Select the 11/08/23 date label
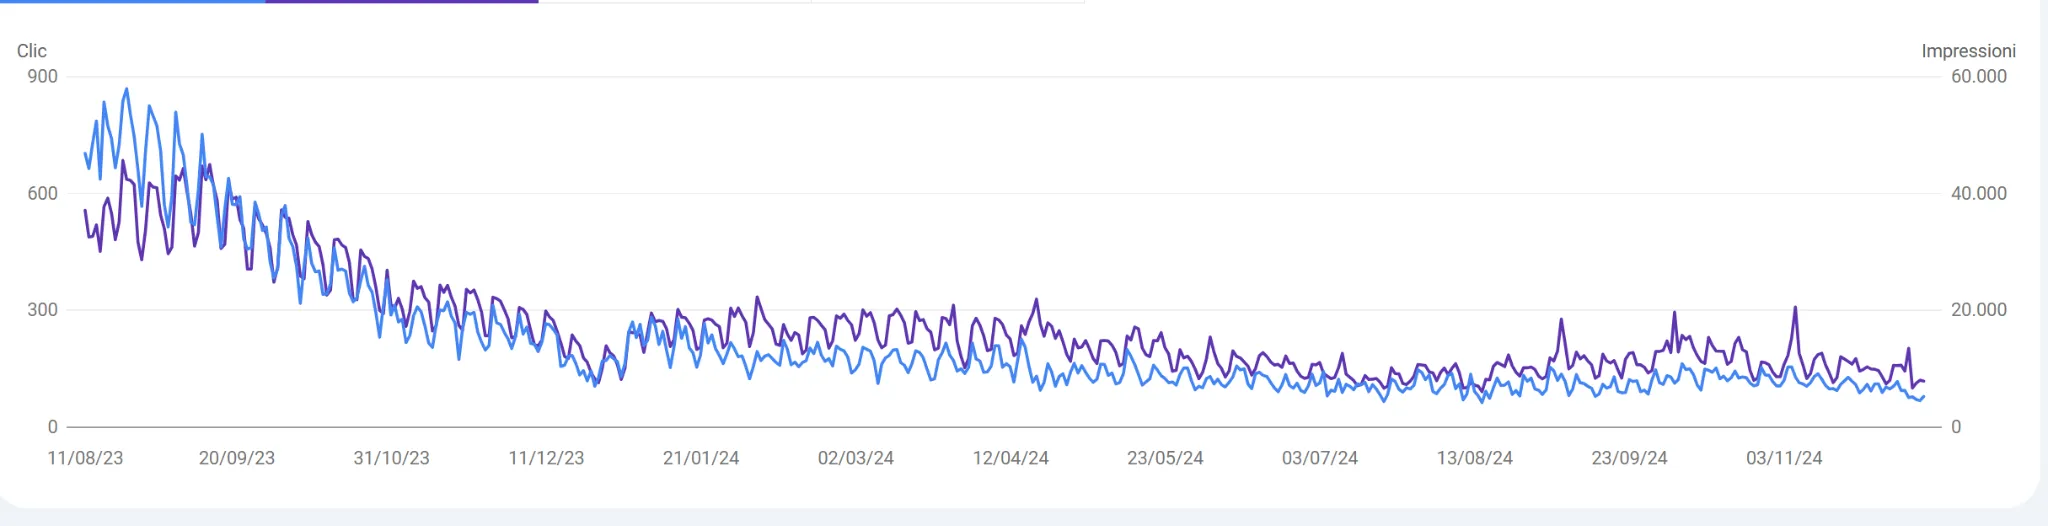Viewport: 2048px width, 526px height. 85,458
